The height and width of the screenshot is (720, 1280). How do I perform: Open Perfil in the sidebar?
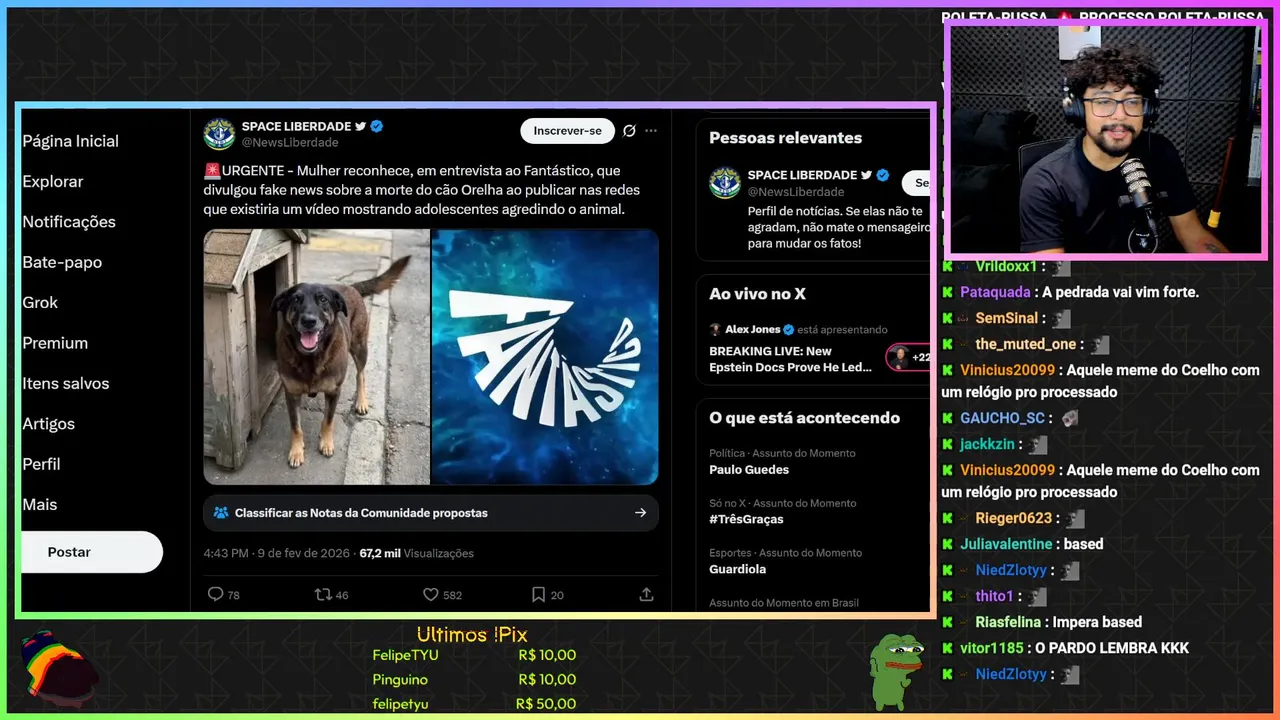click(x=42, y=464)
